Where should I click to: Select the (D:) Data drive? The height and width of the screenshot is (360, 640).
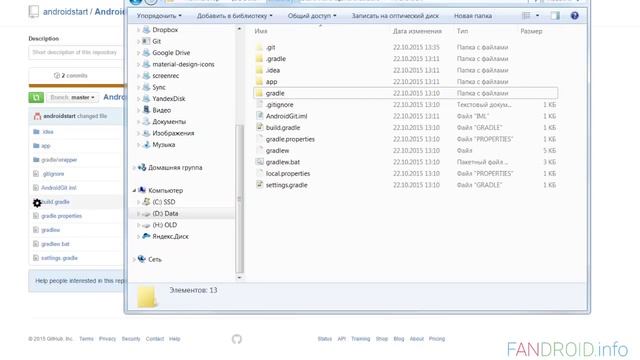click(x=165, y=213)
